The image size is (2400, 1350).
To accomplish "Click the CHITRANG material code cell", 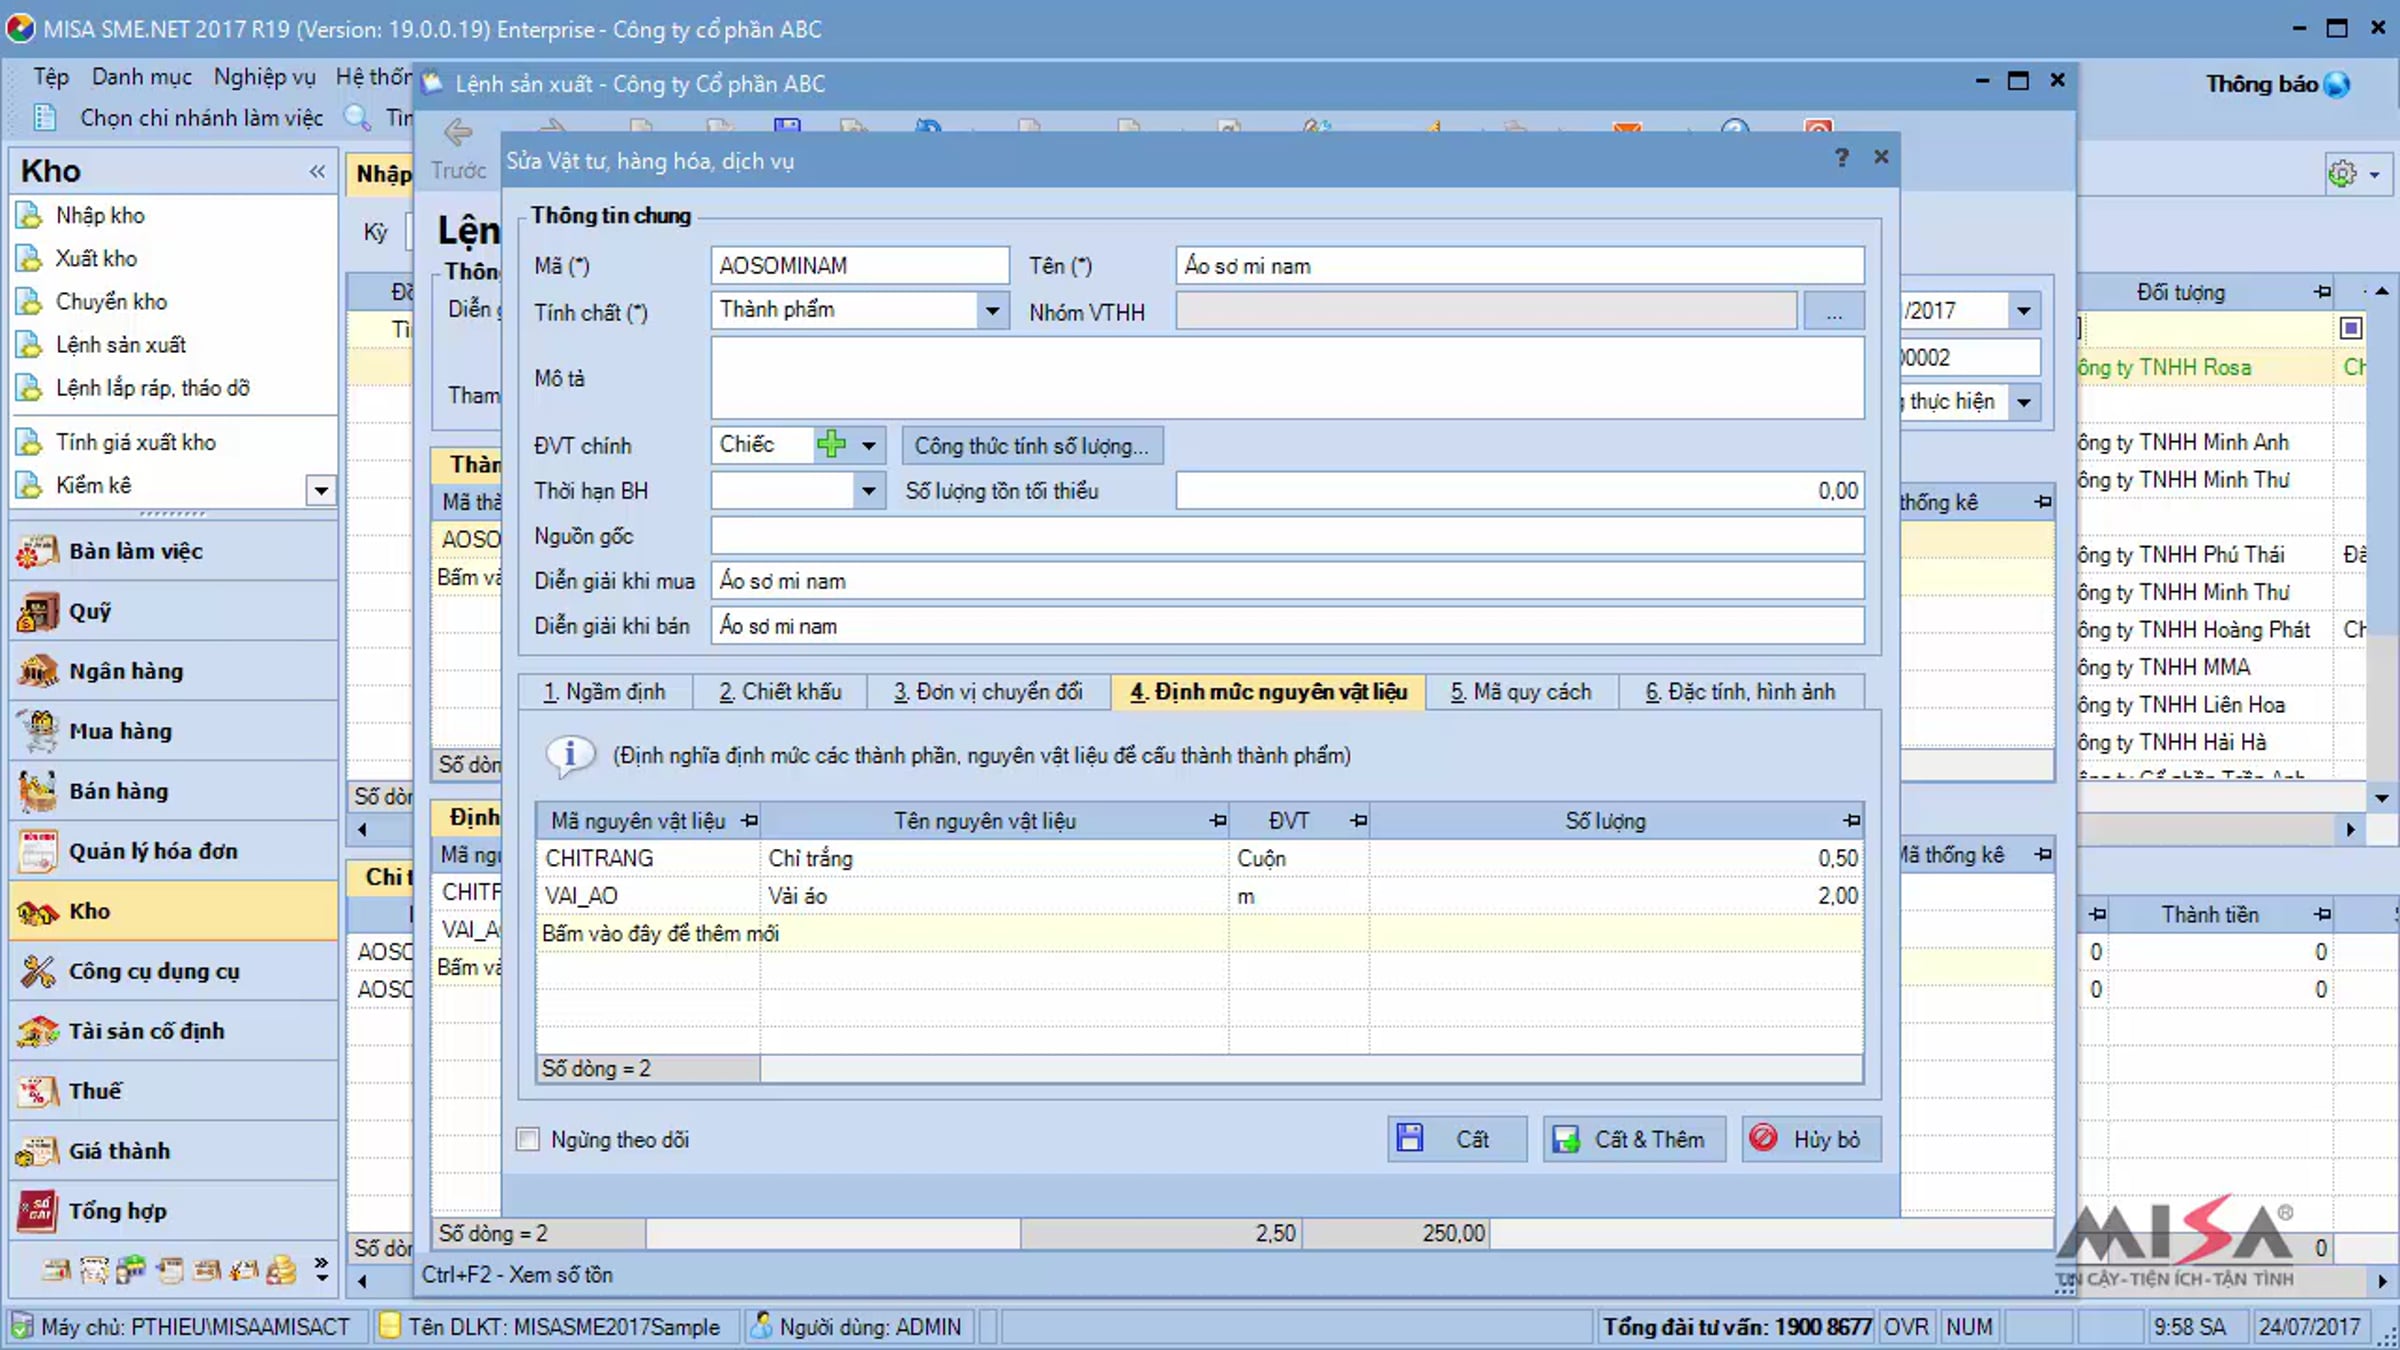I will (649, 858).
